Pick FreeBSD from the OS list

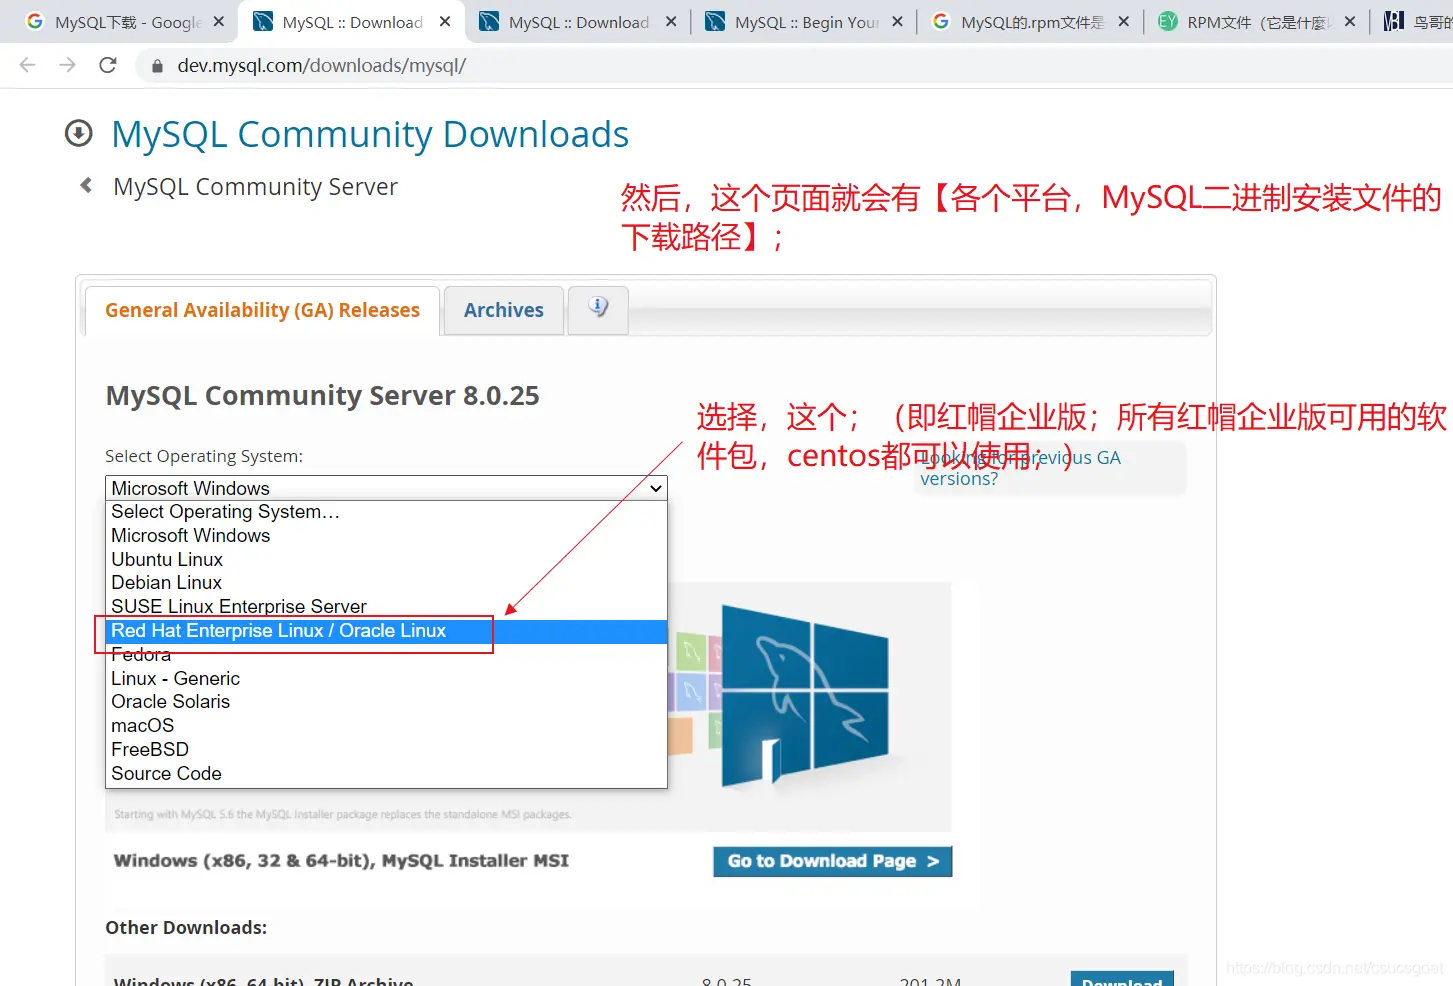point(386,750)
